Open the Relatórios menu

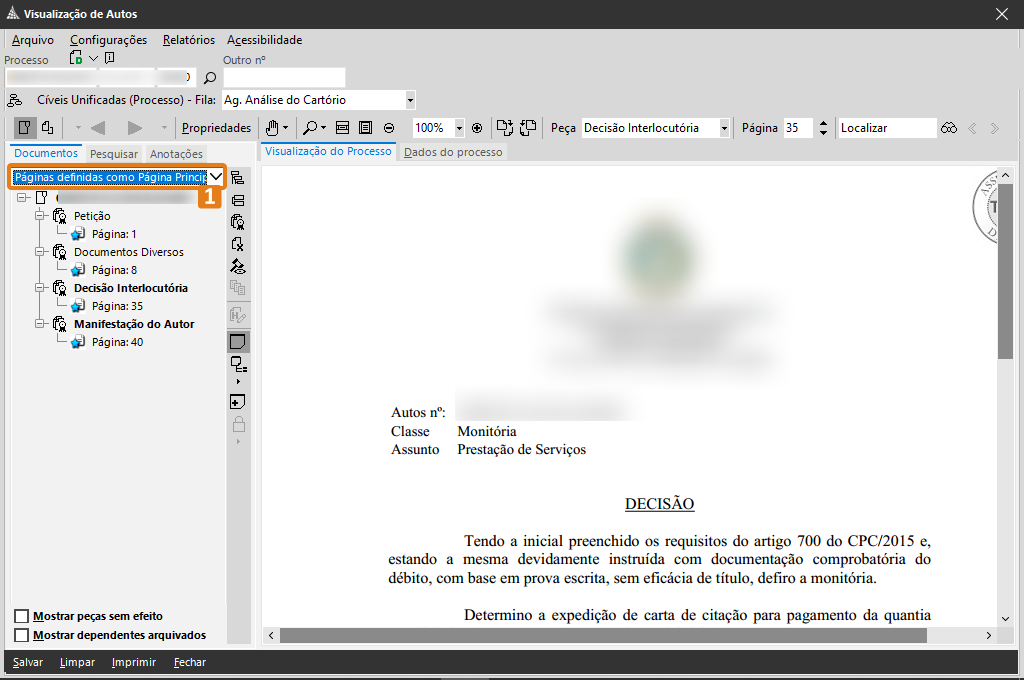pyautogui.click(x=188, y=40)
